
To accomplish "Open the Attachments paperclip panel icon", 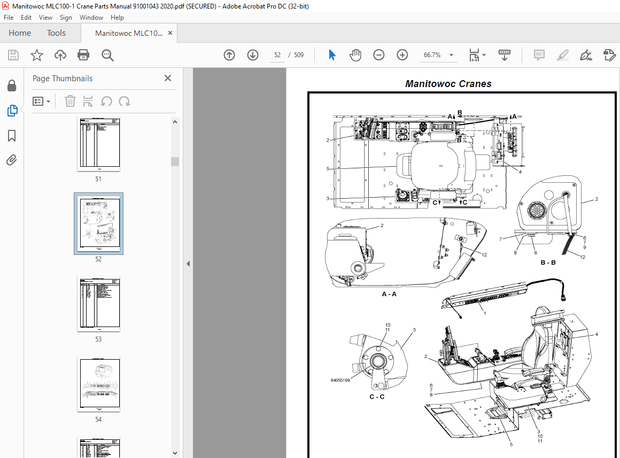I will click(12, 160).
